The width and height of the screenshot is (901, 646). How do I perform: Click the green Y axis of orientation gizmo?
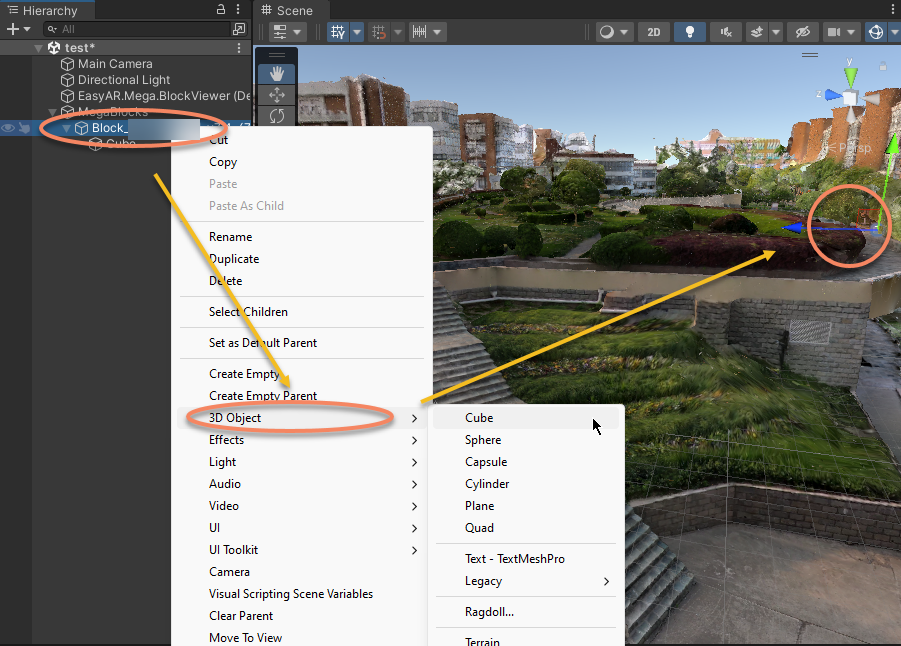[x=850, y=73]
